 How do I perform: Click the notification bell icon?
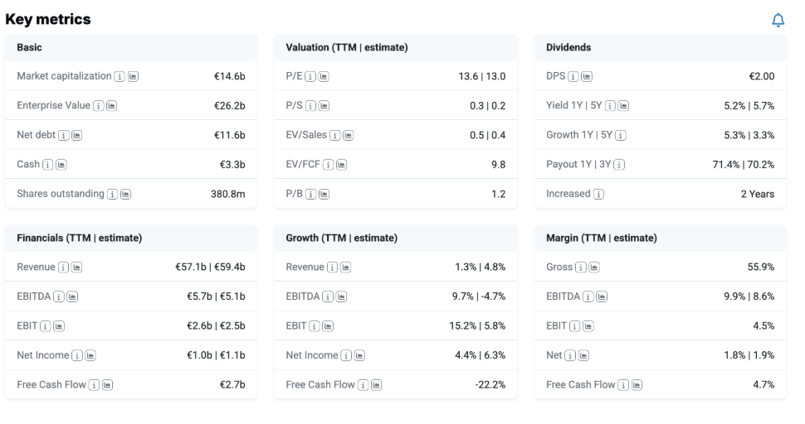pos(778,20)
